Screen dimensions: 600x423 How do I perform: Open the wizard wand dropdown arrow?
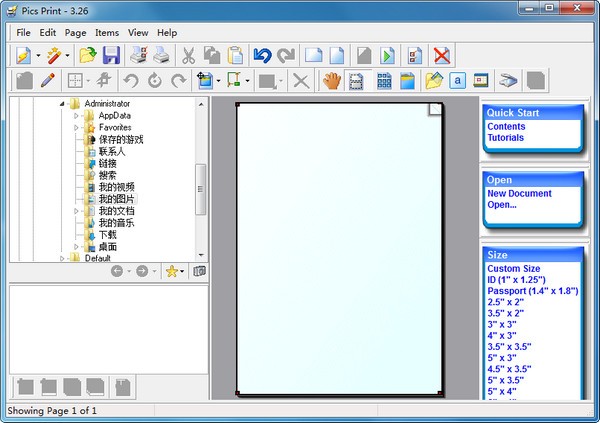click(67, 56)
